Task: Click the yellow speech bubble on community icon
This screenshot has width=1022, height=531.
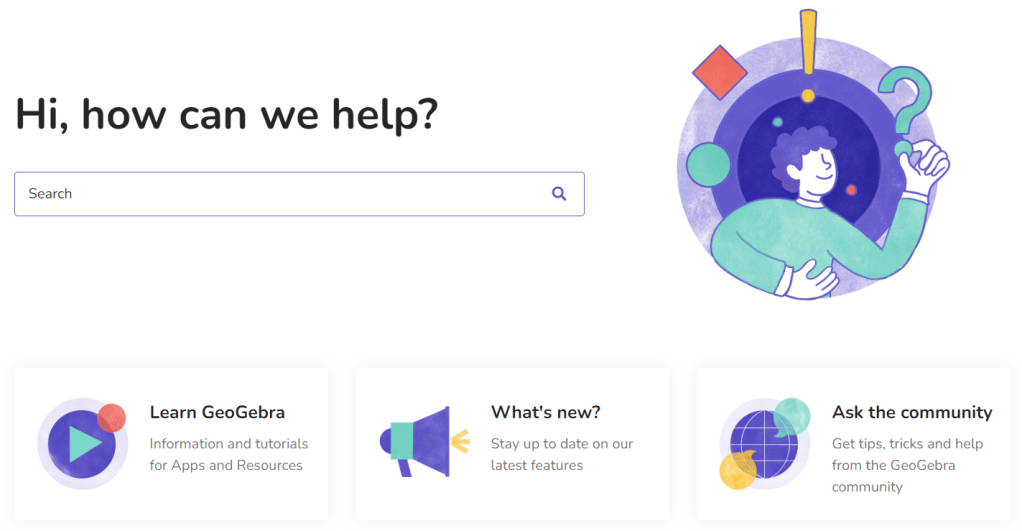Action: [738, 470]
